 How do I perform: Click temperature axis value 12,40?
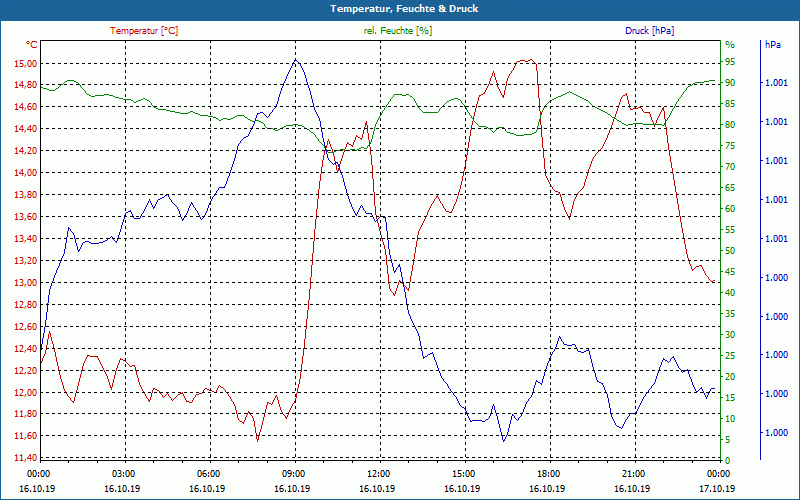[x=28, y=348]
